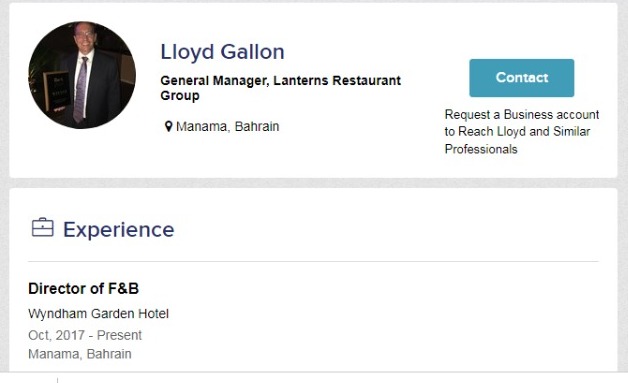This screenshot has width=628, height=383.
Task: Click Manama, Bahrain beside the pin icon
Action: click(227, 127)
